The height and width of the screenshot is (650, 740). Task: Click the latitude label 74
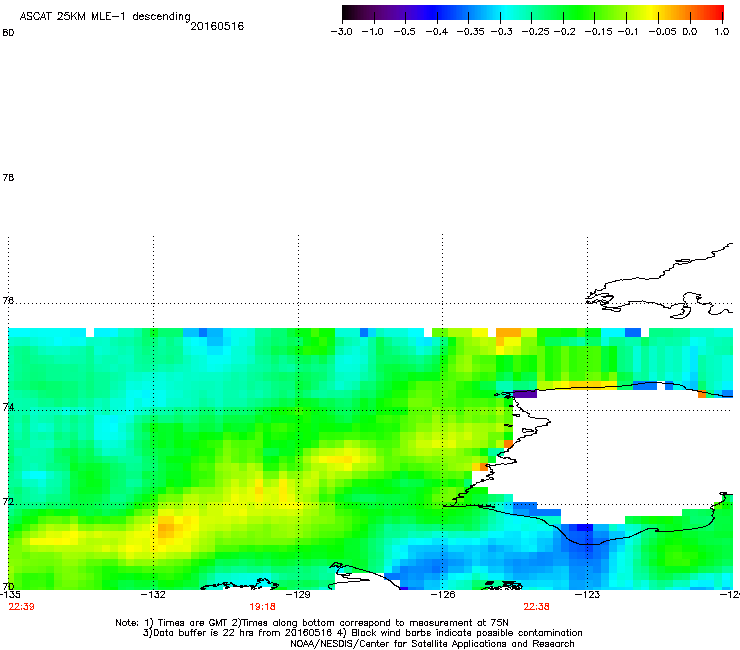[8, 407]
